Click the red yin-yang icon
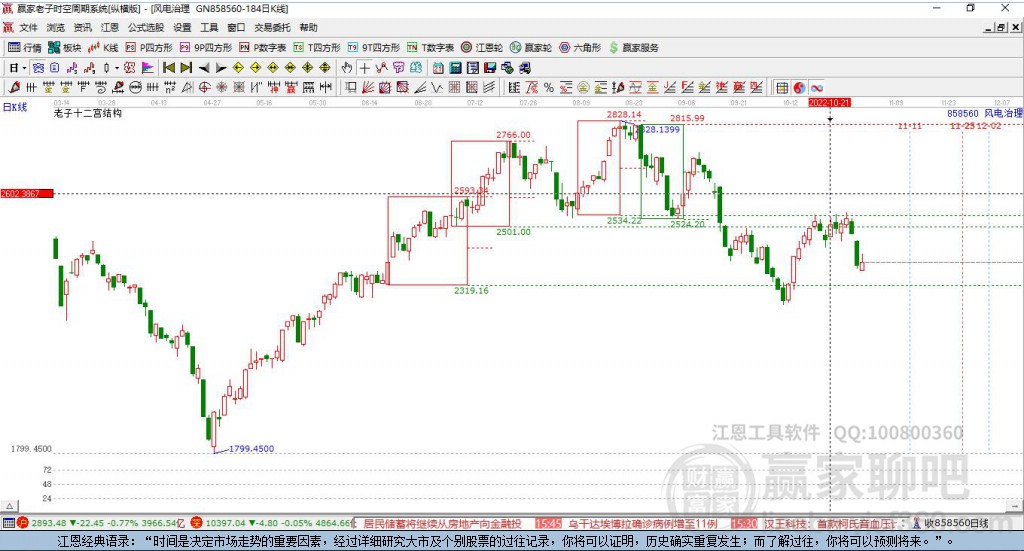This screenshot has height=551, width=1024. tap(799, 87)
